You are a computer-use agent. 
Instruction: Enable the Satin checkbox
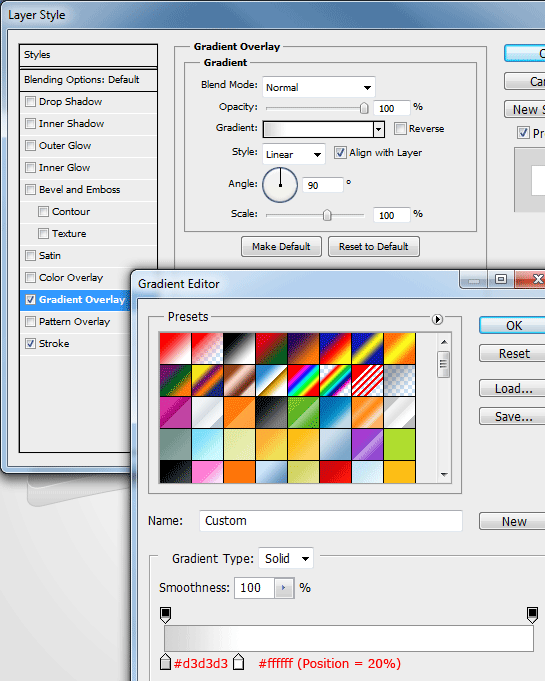(30, 256)
